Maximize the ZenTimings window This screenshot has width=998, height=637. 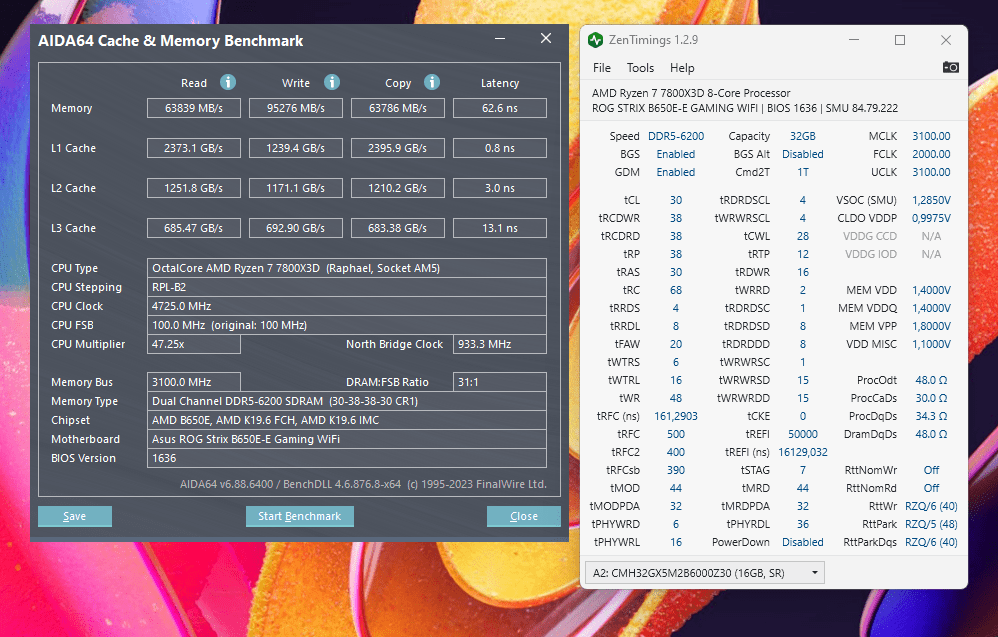[x=900, y=40]
